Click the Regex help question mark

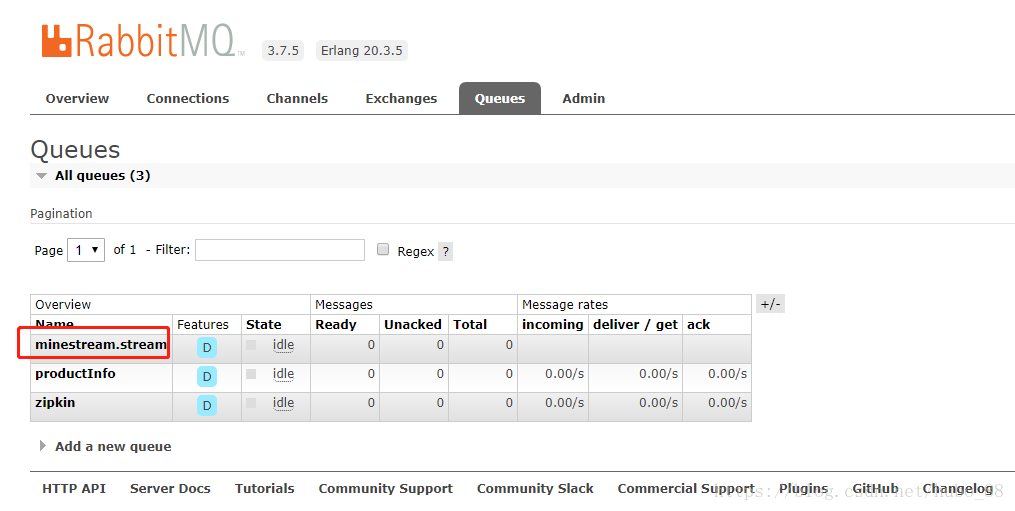[x=445, y=252]
